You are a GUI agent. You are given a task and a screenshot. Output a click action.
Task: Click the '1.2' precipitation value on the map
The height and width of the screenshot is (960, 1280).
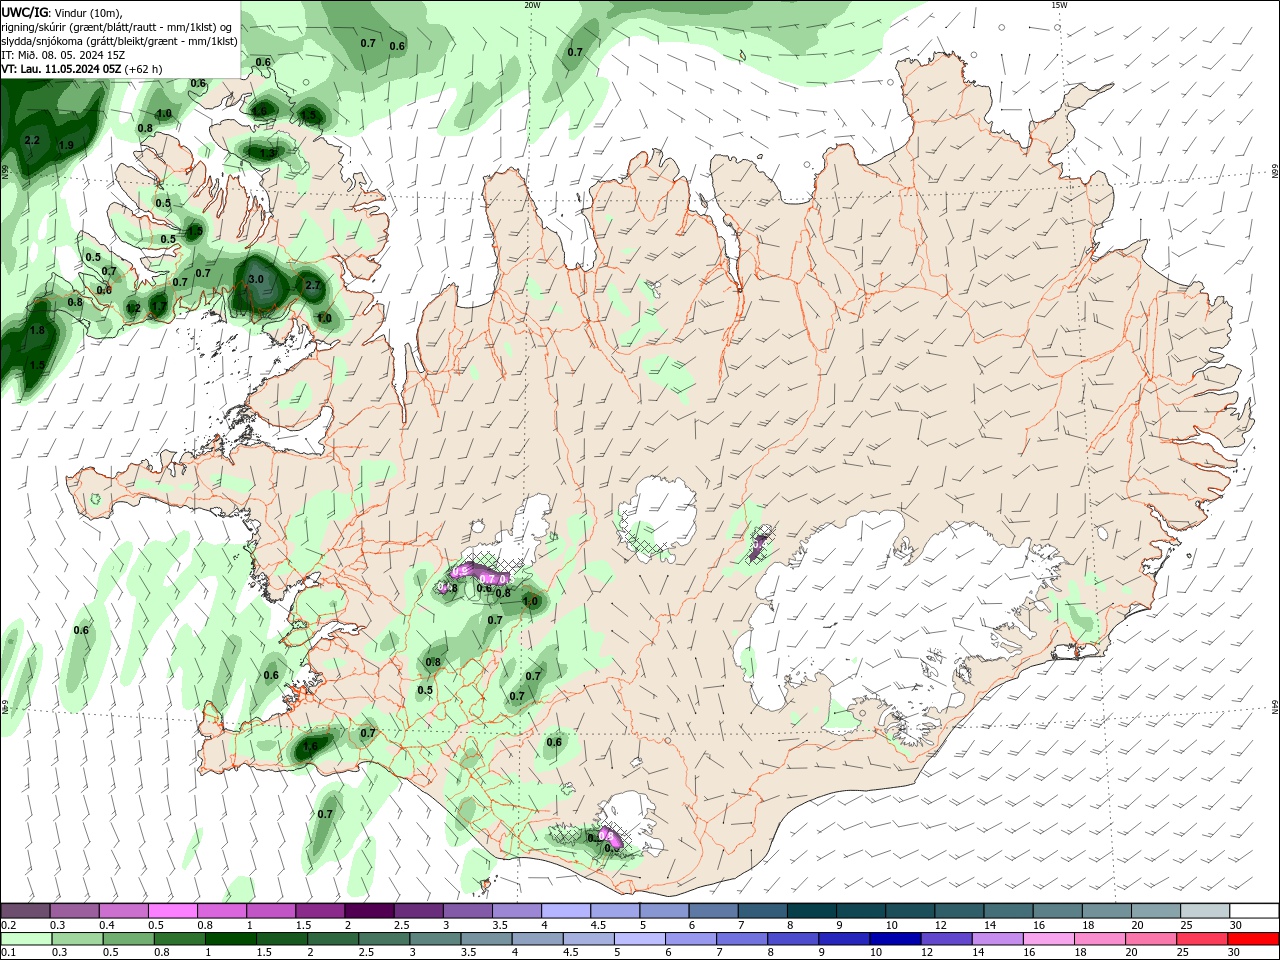[133, 308]
